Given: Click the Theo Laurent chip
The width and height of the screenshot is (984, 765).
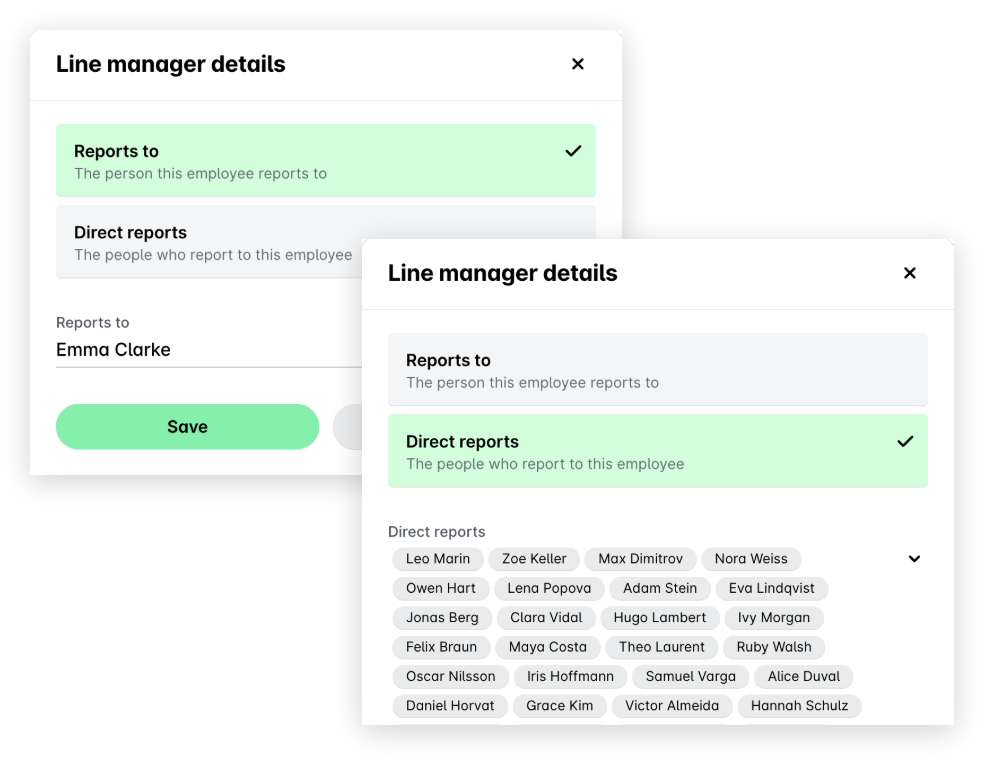Looking at the screenshot, I should point(662,647).
